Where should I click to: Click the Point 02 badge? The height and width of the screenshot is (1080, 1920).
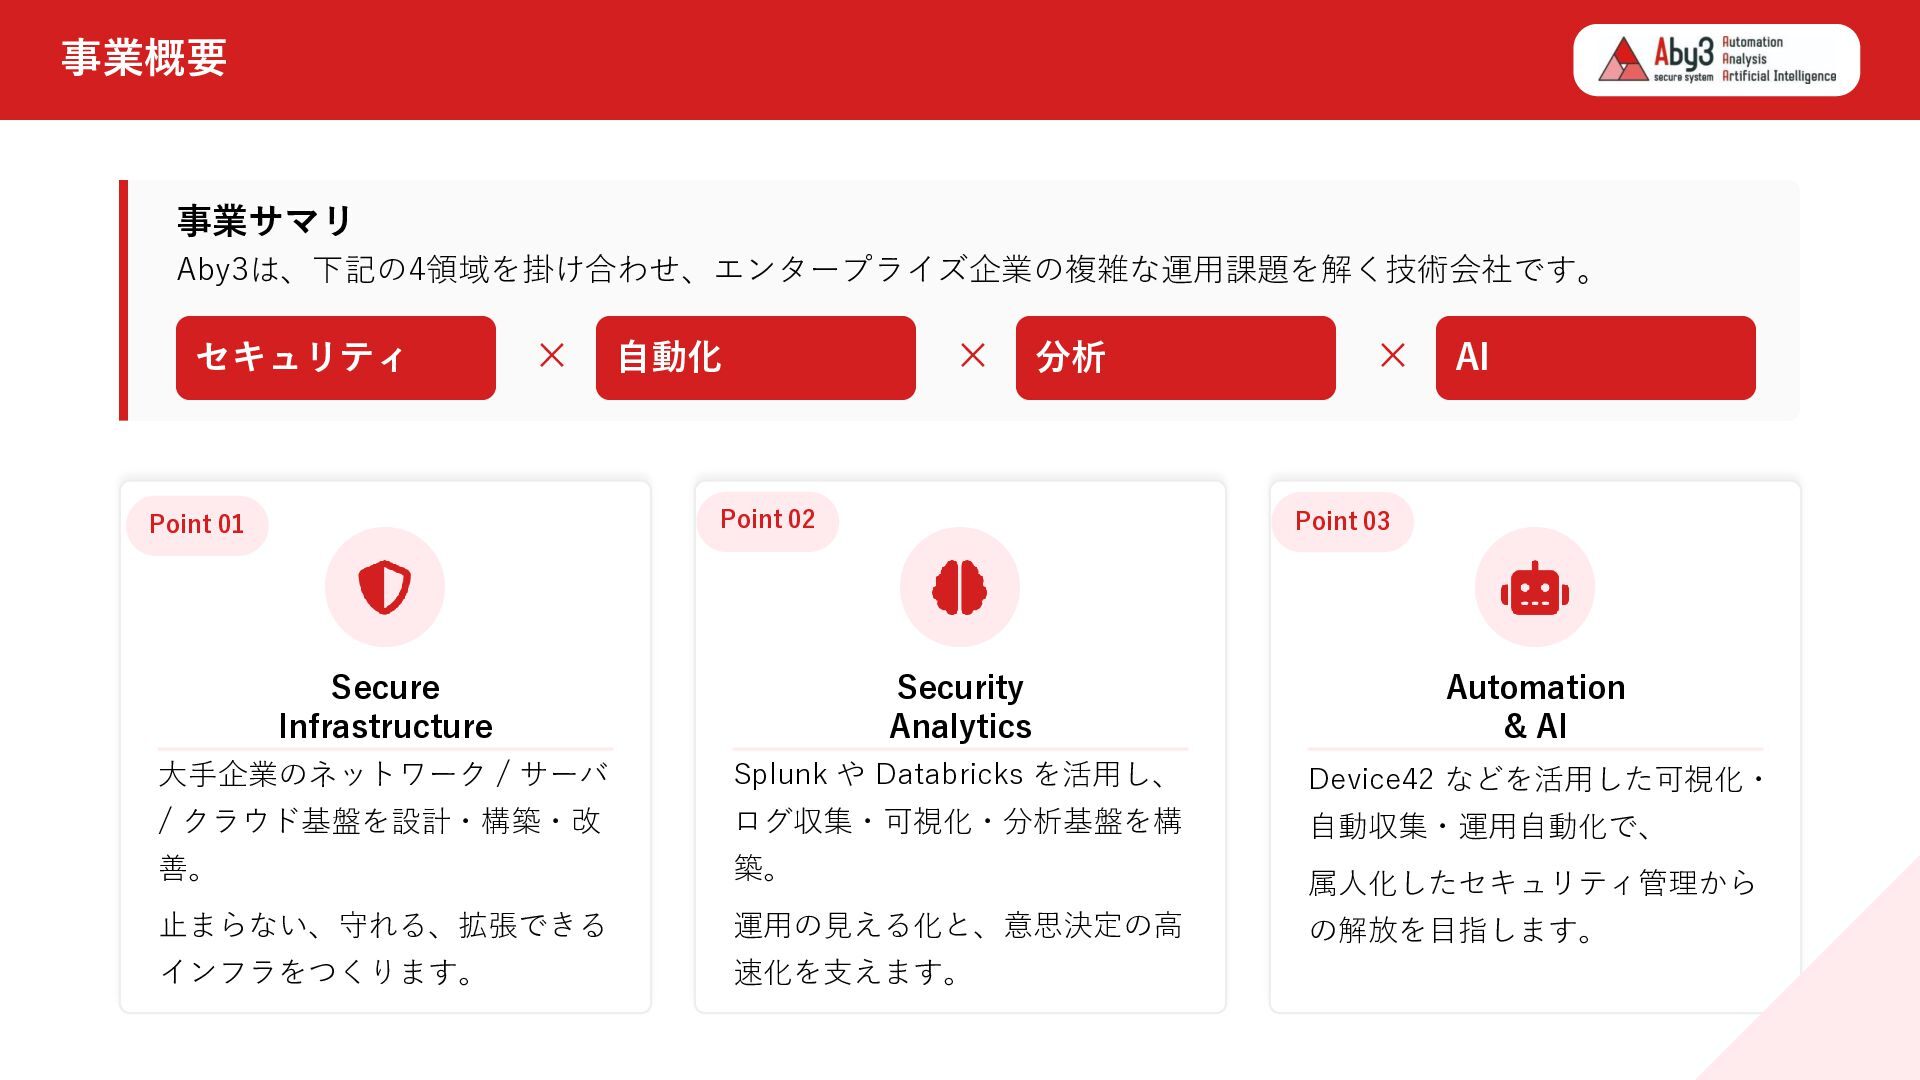768,520
